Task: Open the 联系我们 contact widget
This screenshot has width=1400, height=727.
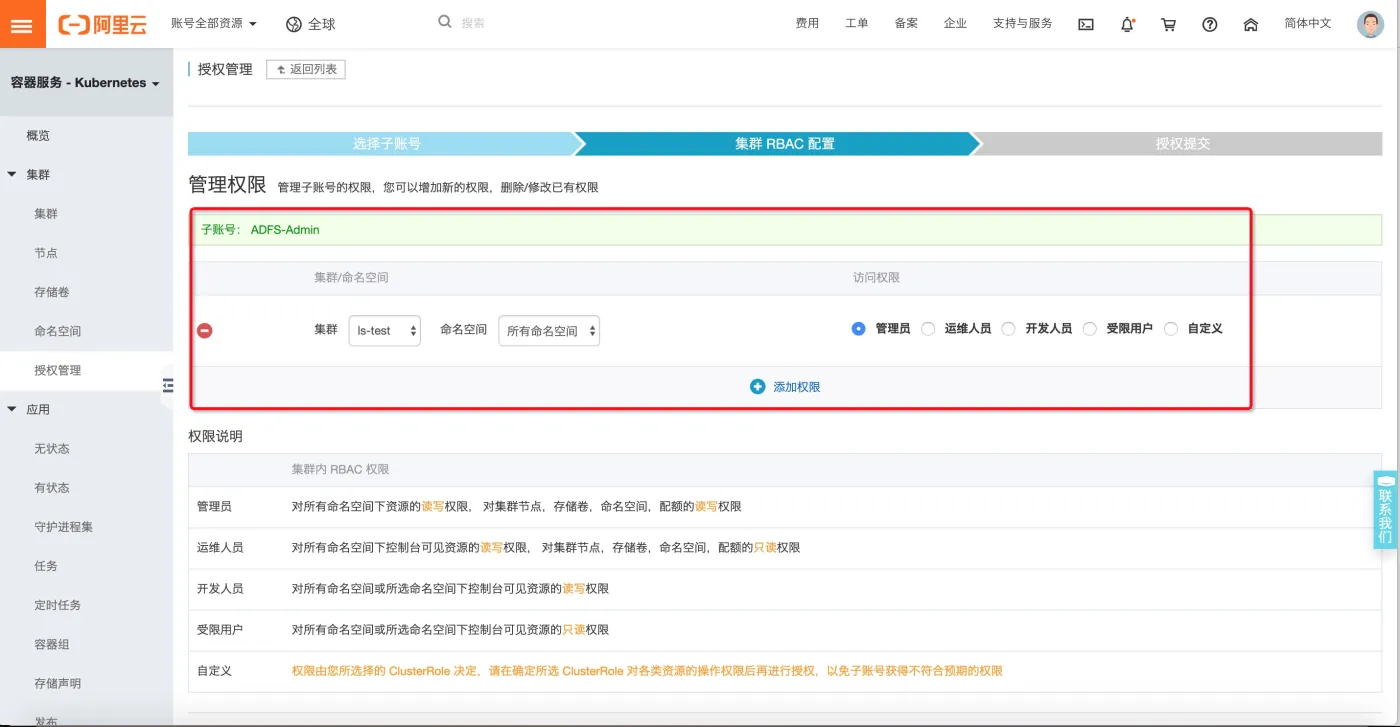Action: pos(1385,510)
